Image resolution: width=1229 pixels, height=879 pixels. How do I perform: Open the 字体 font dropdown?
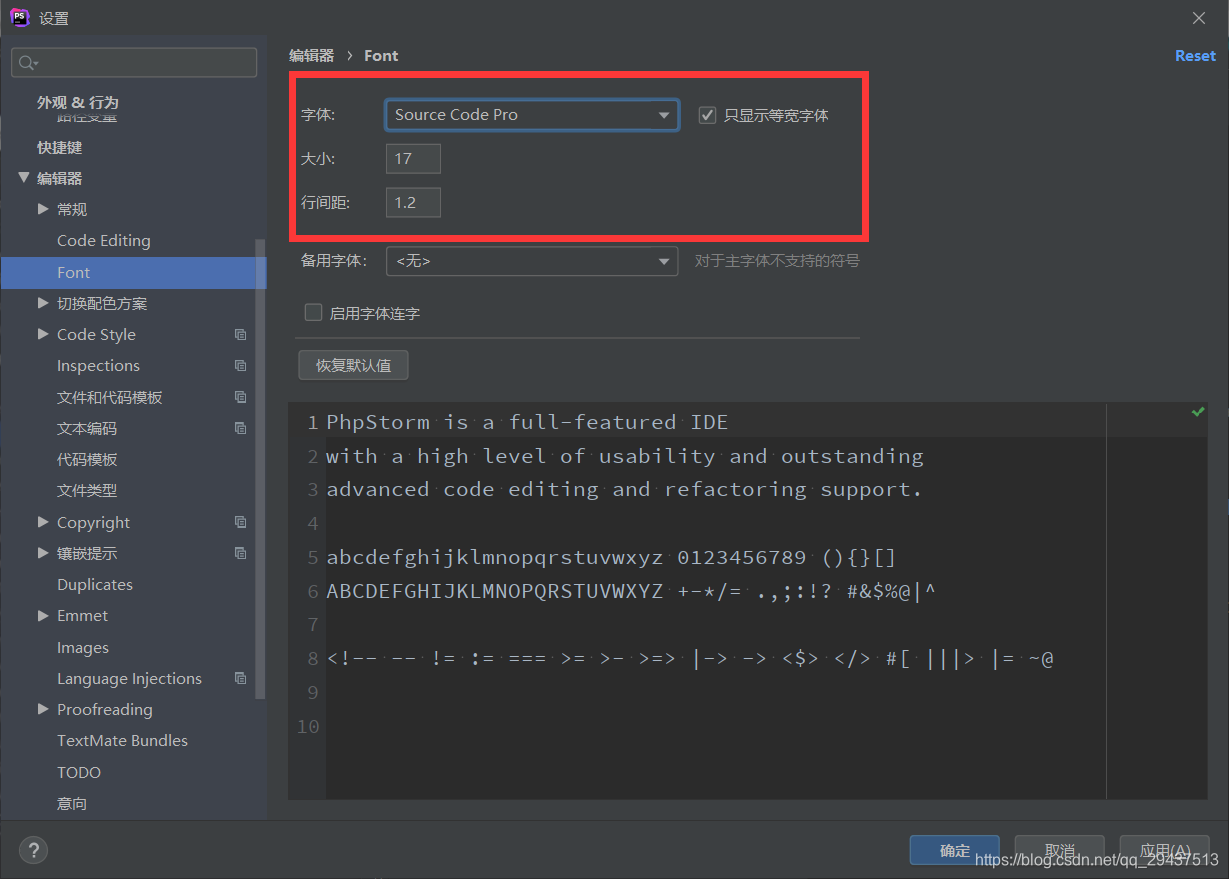[532, 115]
